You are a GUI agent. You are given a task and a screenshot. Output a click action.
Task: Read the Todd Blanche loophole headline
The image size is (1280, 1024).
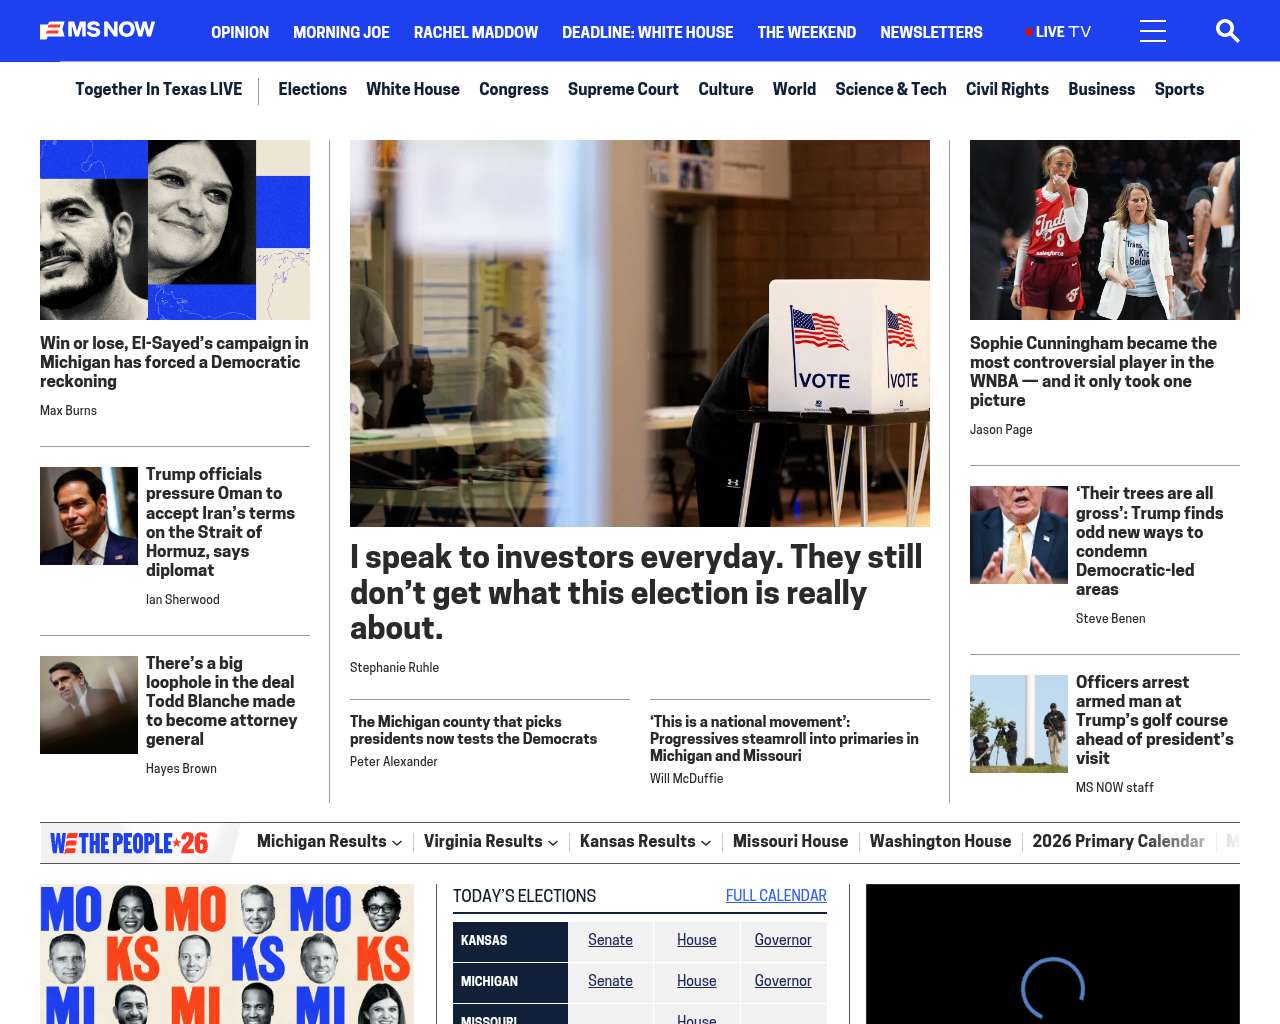222,701
